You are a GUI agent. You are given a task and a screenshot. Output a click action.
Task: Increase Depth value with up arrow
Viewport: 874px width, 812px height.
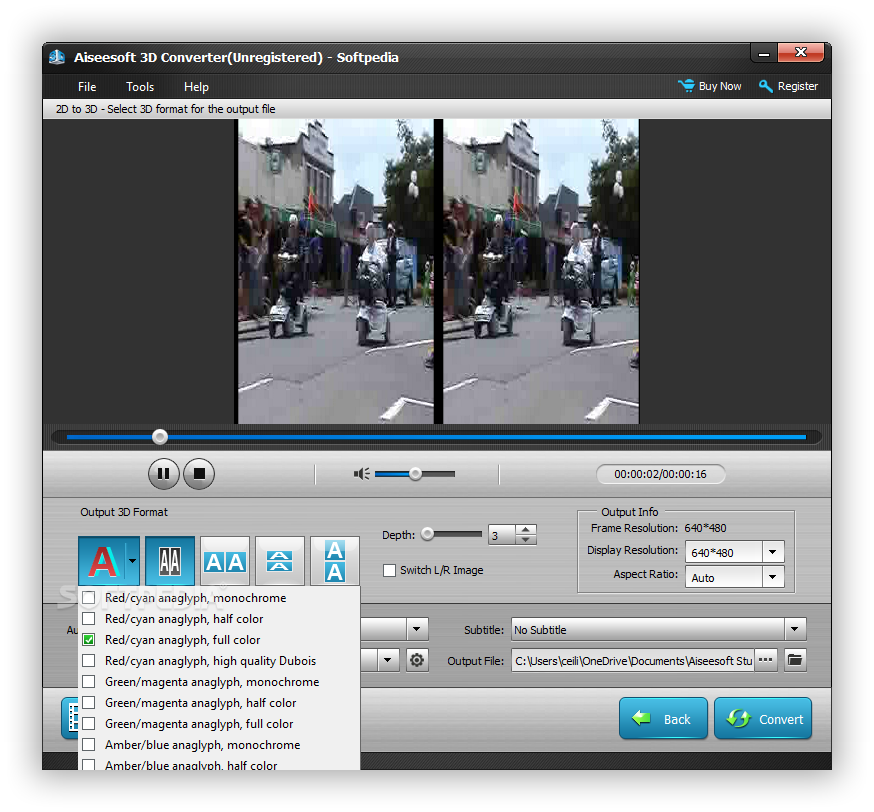[x=526, y=529]
